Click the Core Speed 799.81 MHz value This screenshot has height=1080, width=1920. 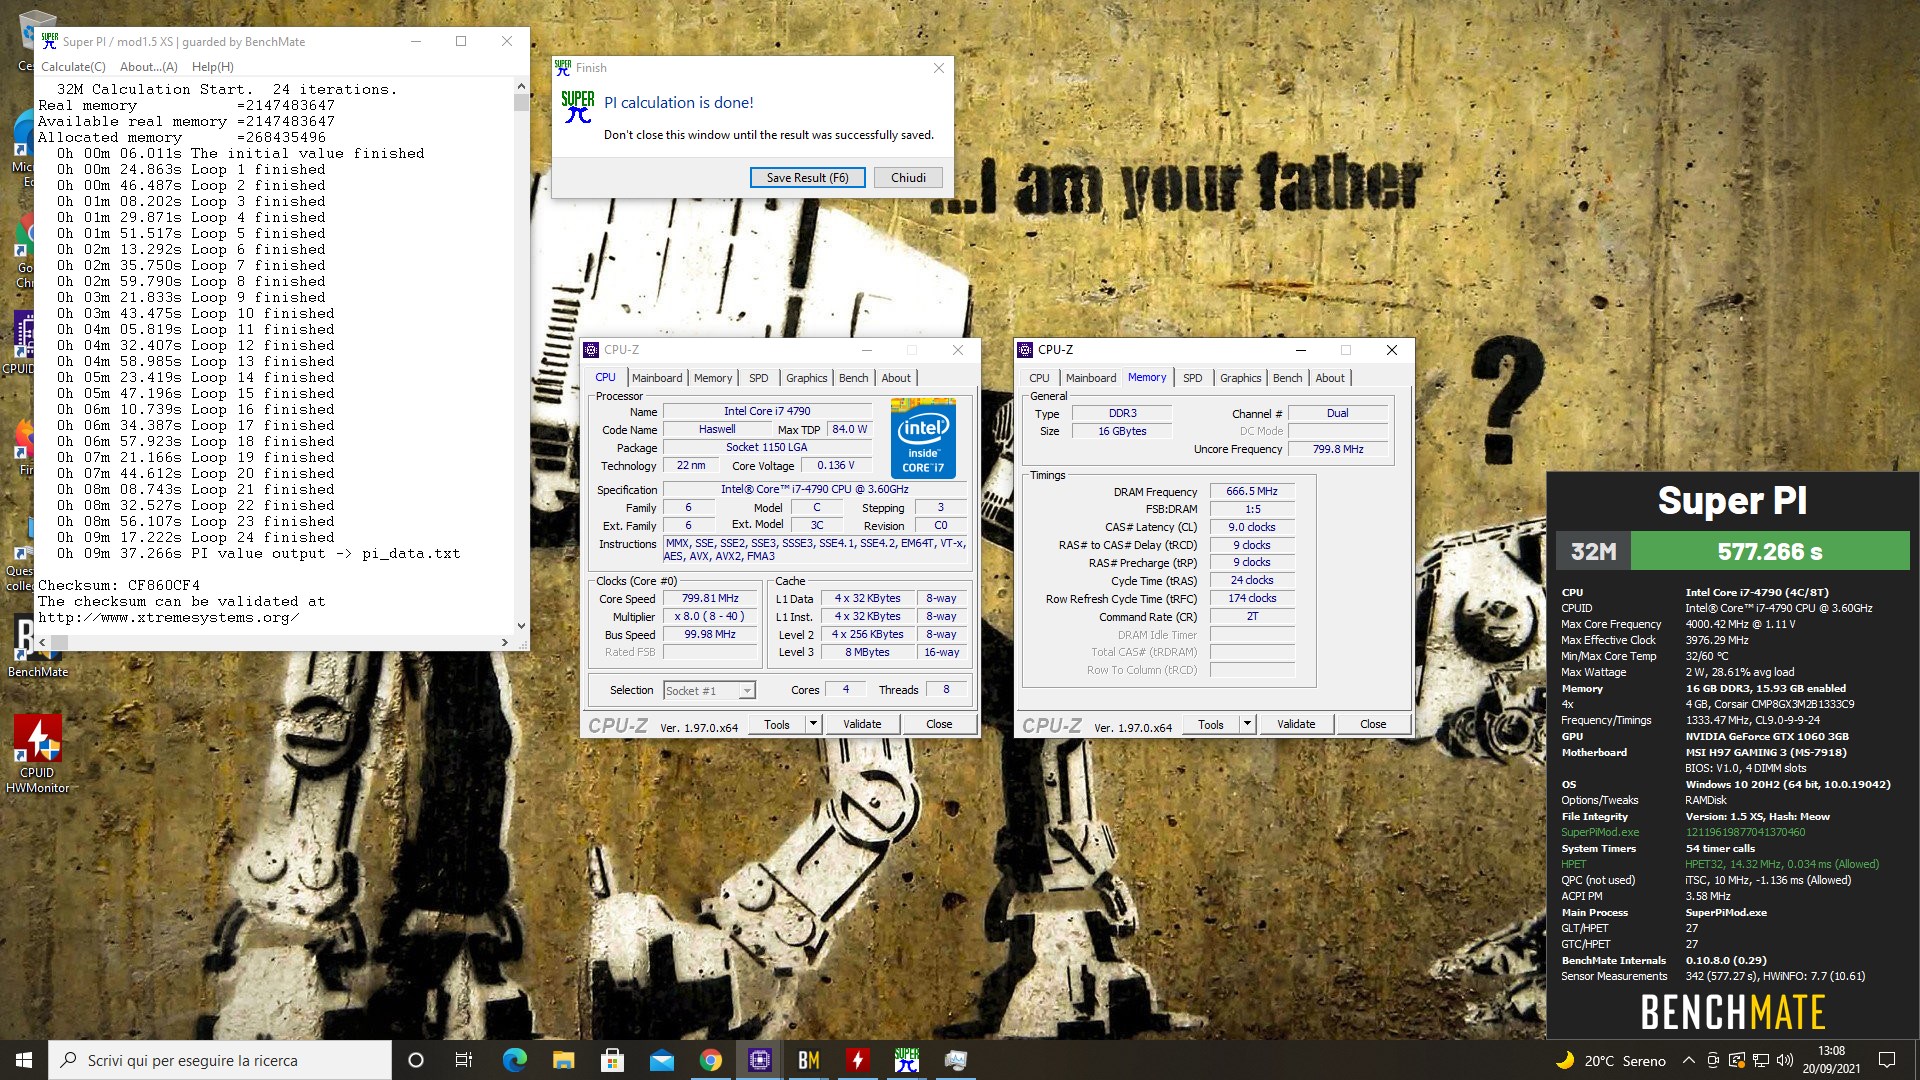coord(710,598)
